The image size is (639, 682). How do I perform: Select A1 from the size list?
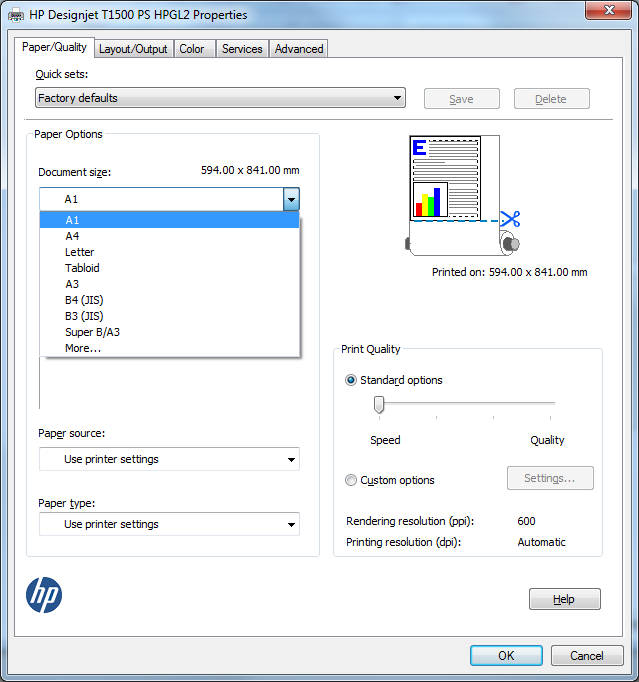click(169, 220)
